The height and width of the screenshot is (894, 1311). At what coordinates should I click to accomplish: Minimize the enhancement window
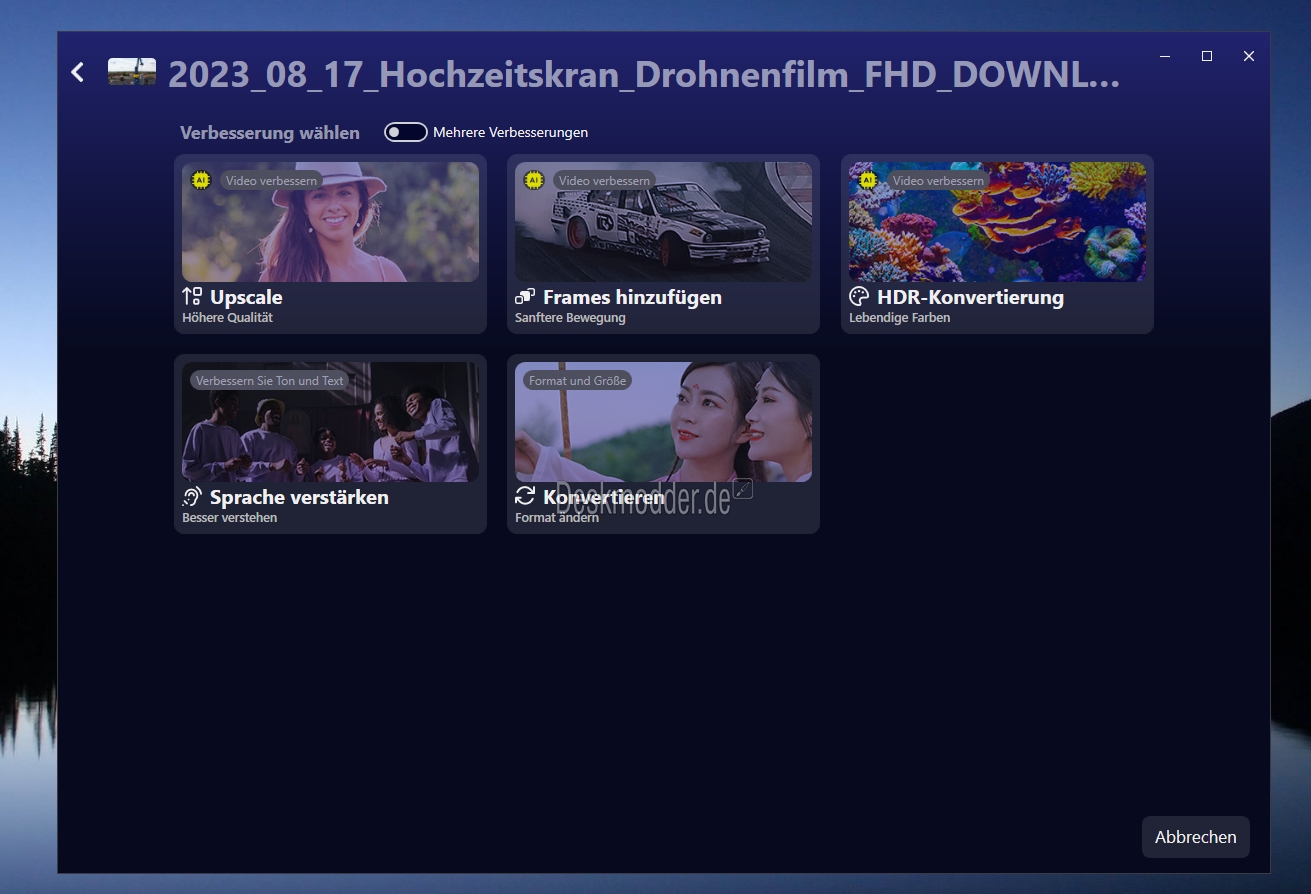pyautogui.click(x=1165, y=56)
